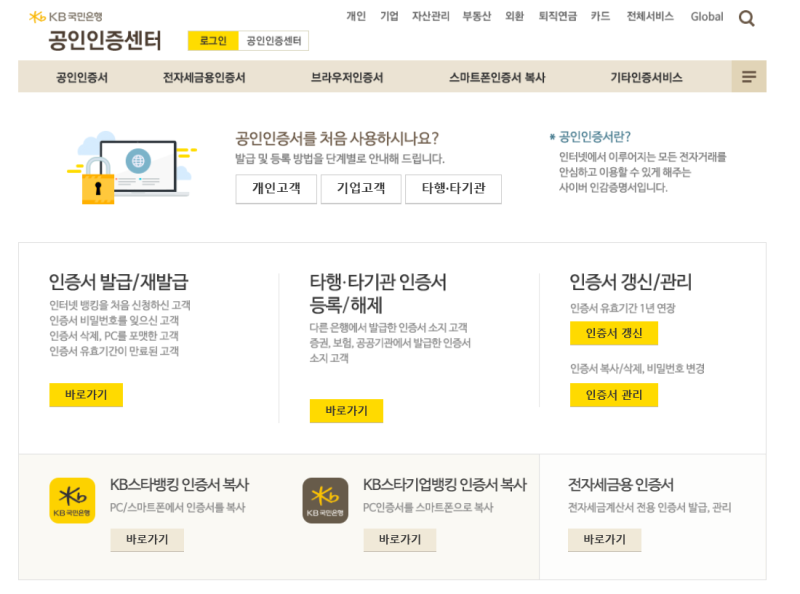Click the 개인고객 guide button
Image resolution: width=800 pixels, height=594 pixels.
coord(276,189)
